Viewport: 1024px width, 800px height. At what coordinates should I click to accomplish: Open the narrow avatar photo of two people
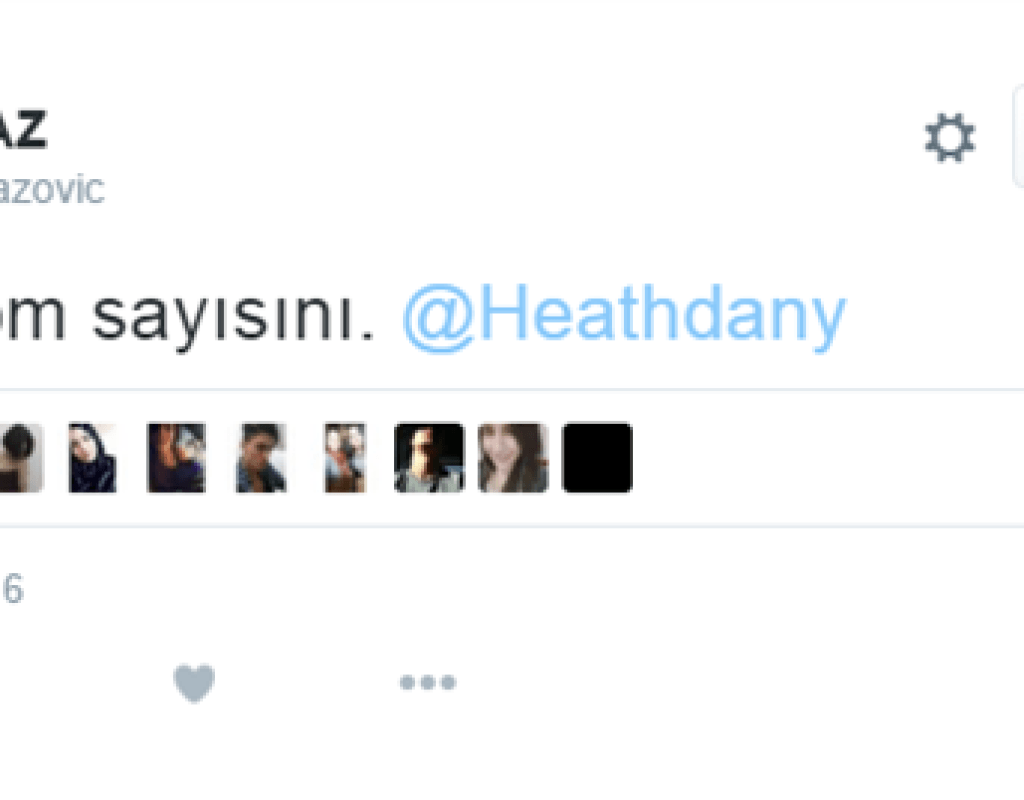(345, 457)
